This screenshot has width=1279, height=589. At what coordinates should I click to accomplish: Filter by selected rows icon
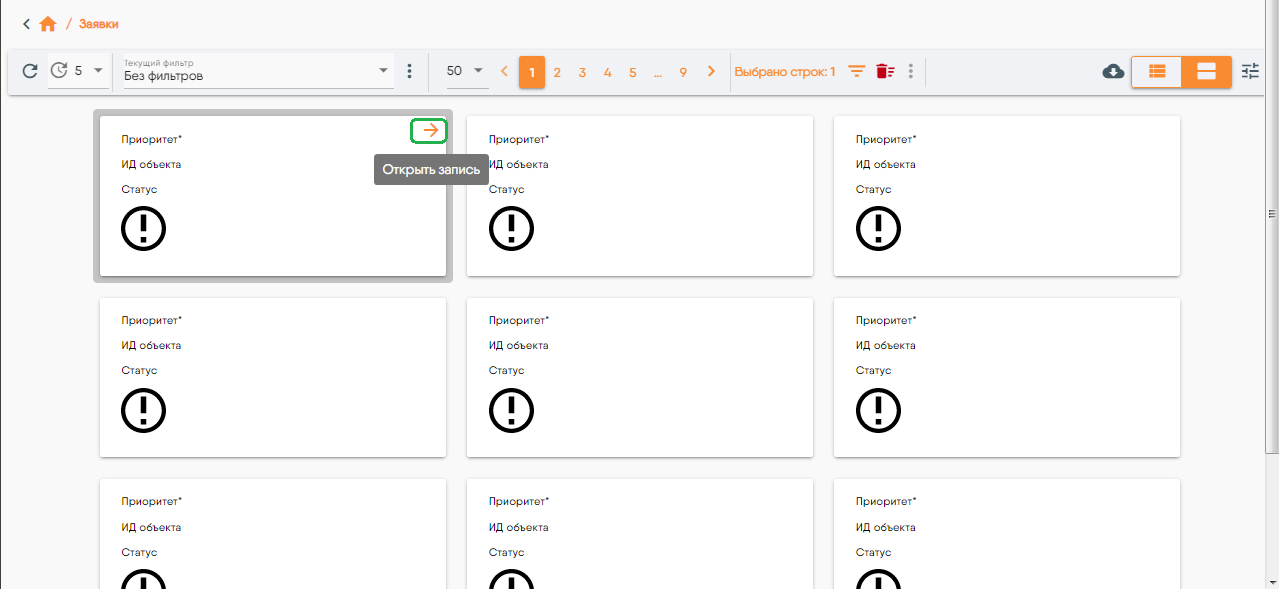pyautogui.click(x=857, y=71)
